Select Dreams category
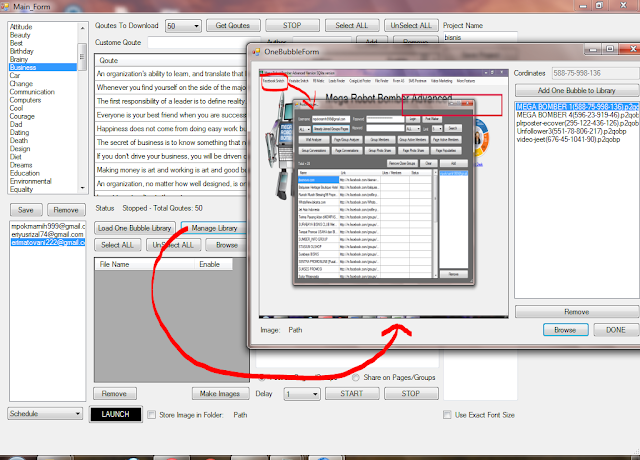This screenshot has height=460, width=640. [x=21, y=165]
